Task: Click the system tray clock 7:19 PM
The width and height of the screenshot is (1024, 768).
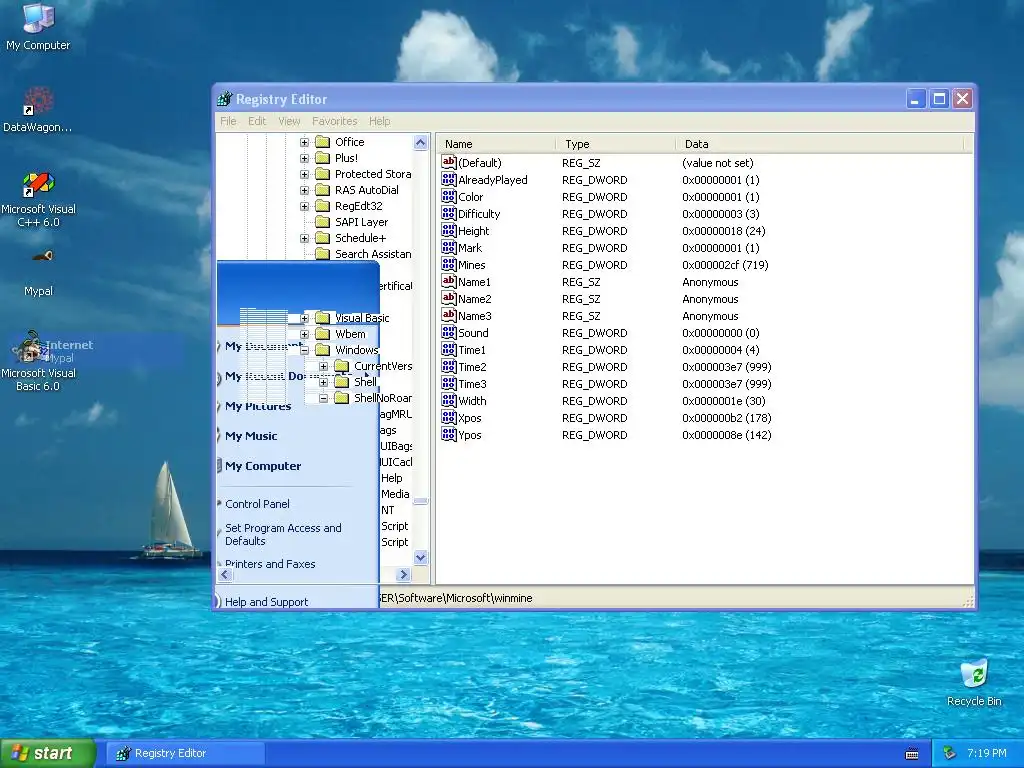Action: pos(987,753)
